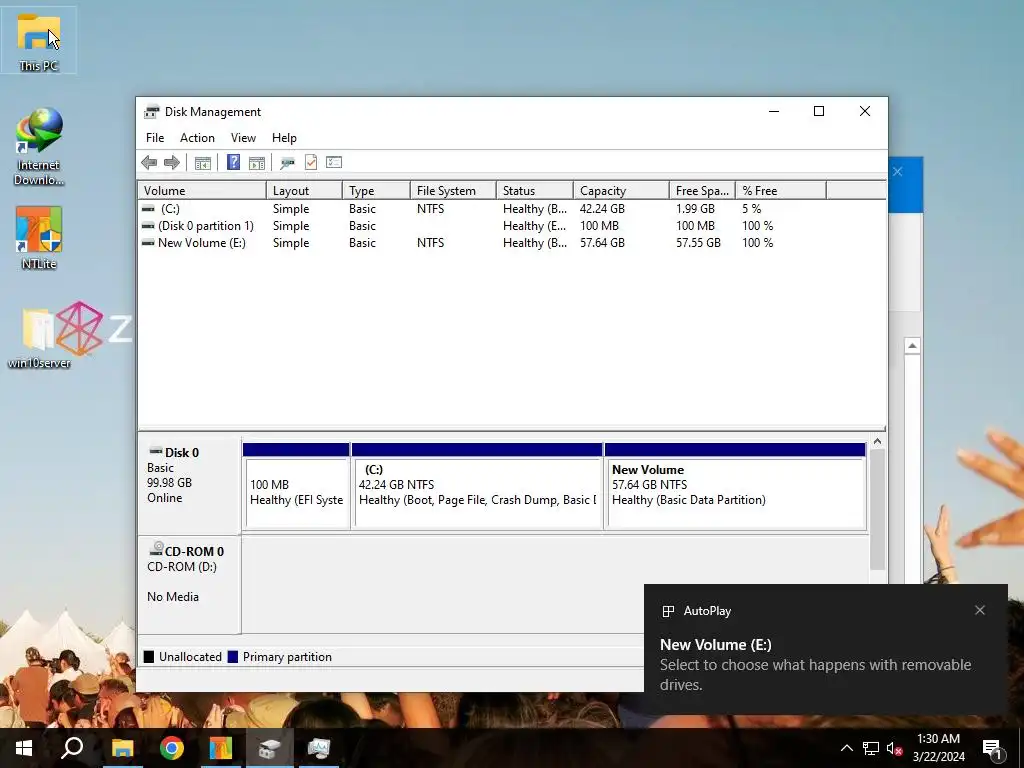Click the 57.55 GB free space cell
Viewport: 1024px width, 768px height.
(698, 243)
